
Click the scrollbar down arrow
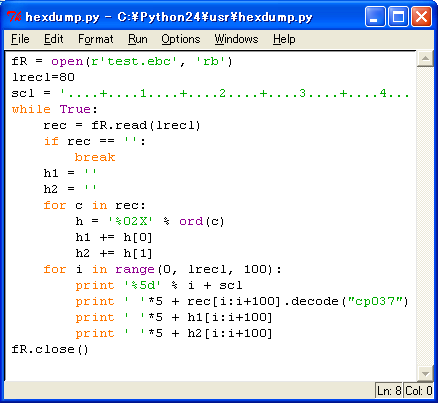tap(425, 373)
